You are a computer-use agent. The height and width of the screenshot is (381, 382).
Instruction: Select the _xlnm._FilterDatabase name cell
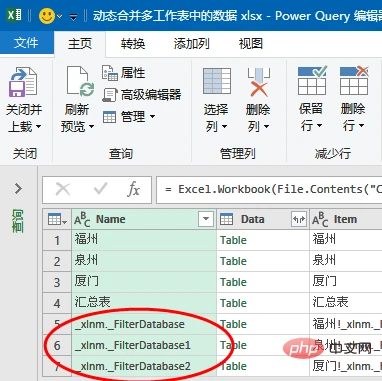[x=144, y=324]
